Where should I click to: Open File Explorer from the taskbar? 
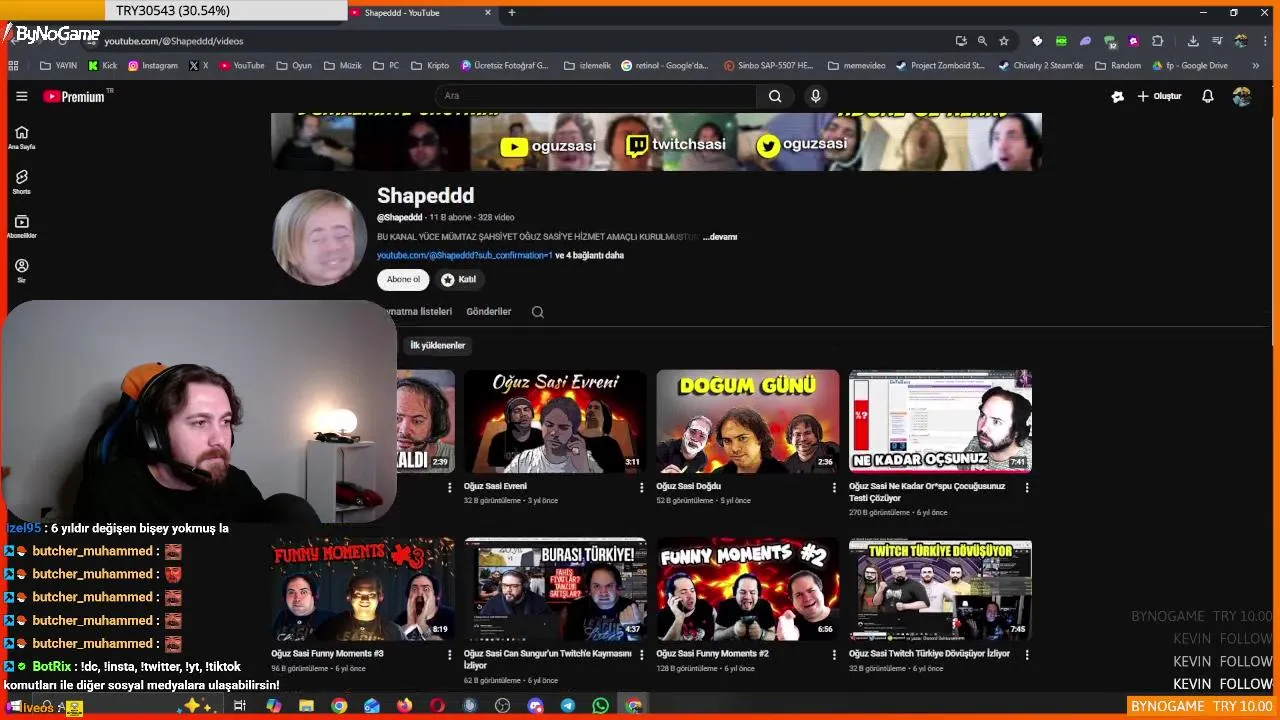pos(306,706)
